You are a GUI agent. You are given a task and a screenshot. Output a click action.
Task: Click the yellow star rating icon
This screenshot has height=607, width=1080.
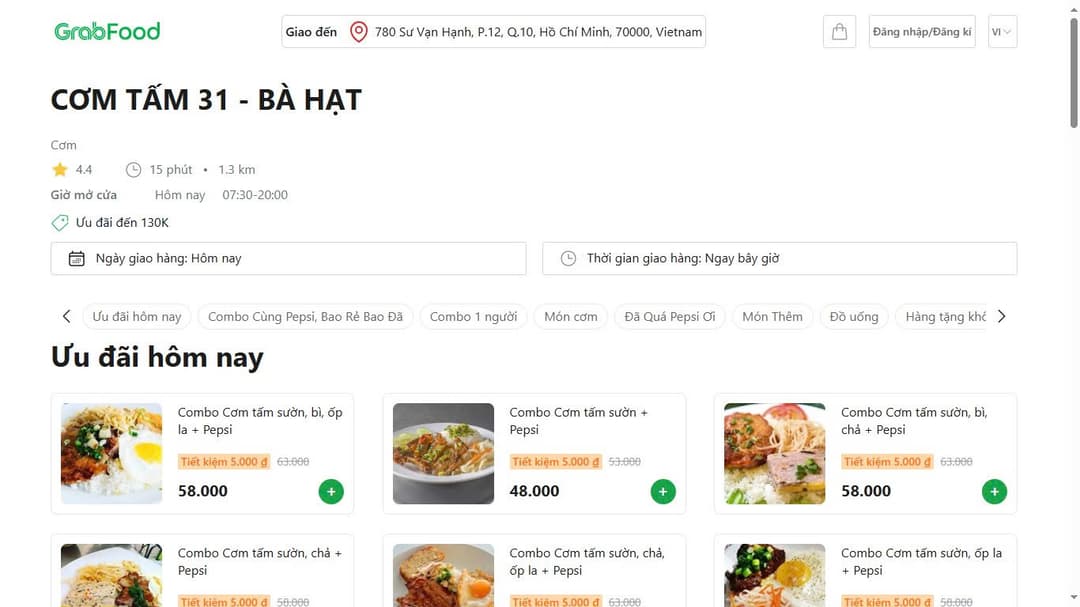[x=59, y=169]
